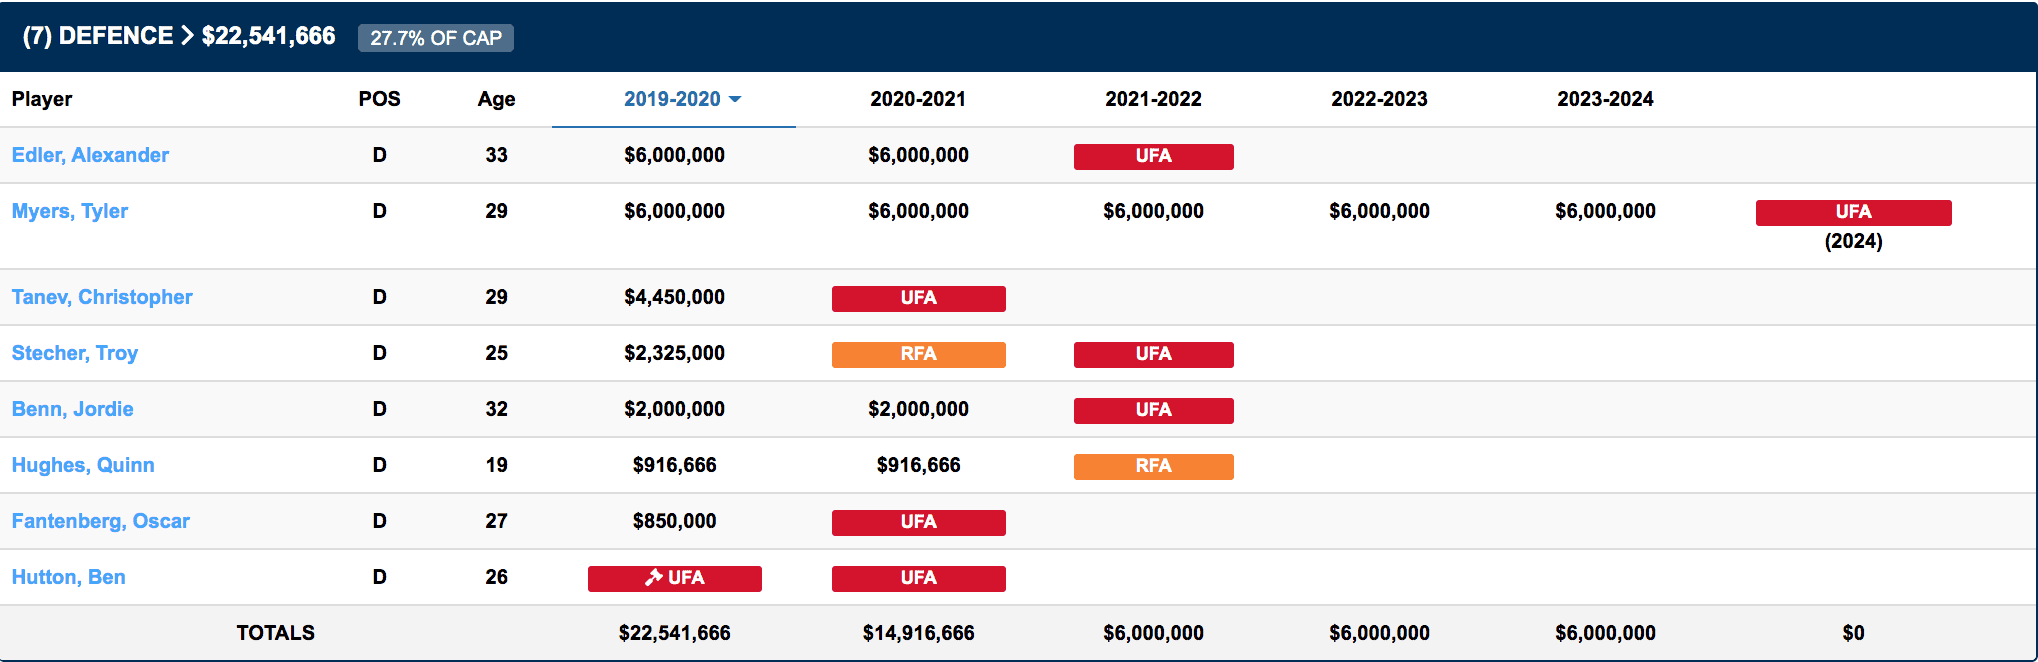Expand the Defence section header
The image size is (2038, 662).
pos(179,36)
